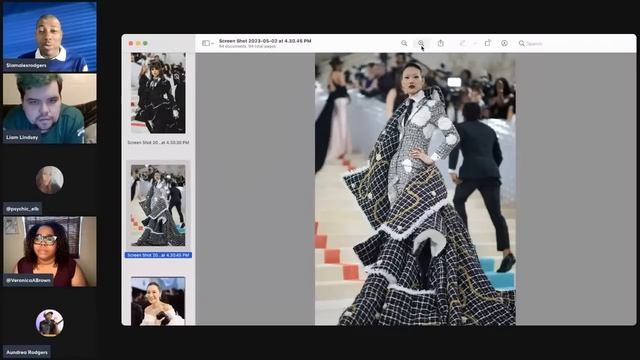The image size is (640, 360).
Task: Expand the highlight color dropdown arrow
Action: (x=475, y=43)
